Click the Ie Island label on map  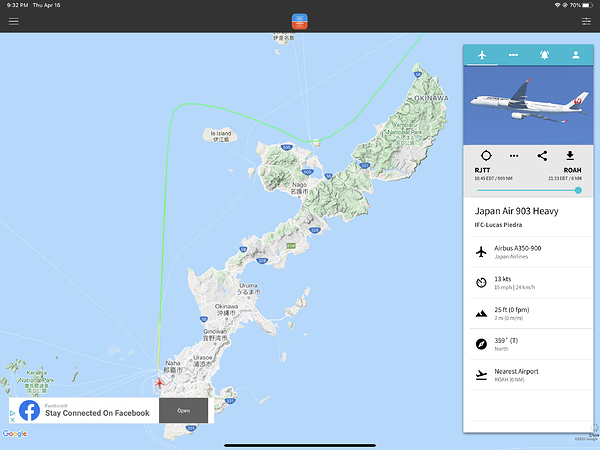221,136
